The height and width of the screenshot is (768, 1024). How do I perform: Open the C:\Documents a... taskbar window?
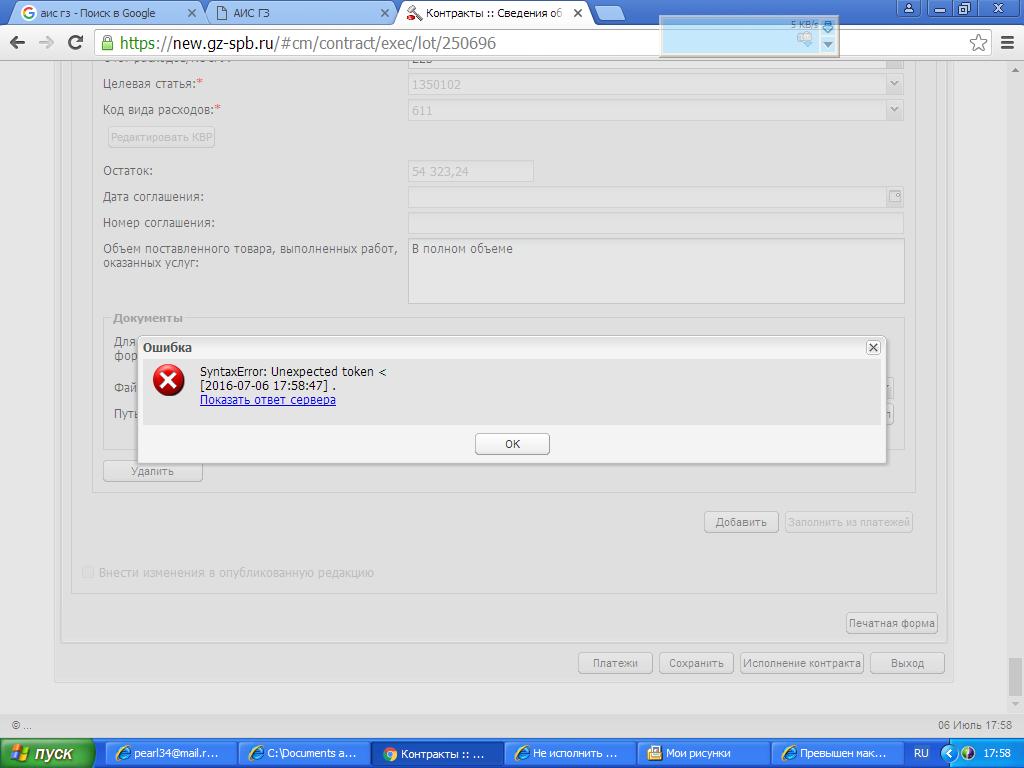[x=304, y=754]
